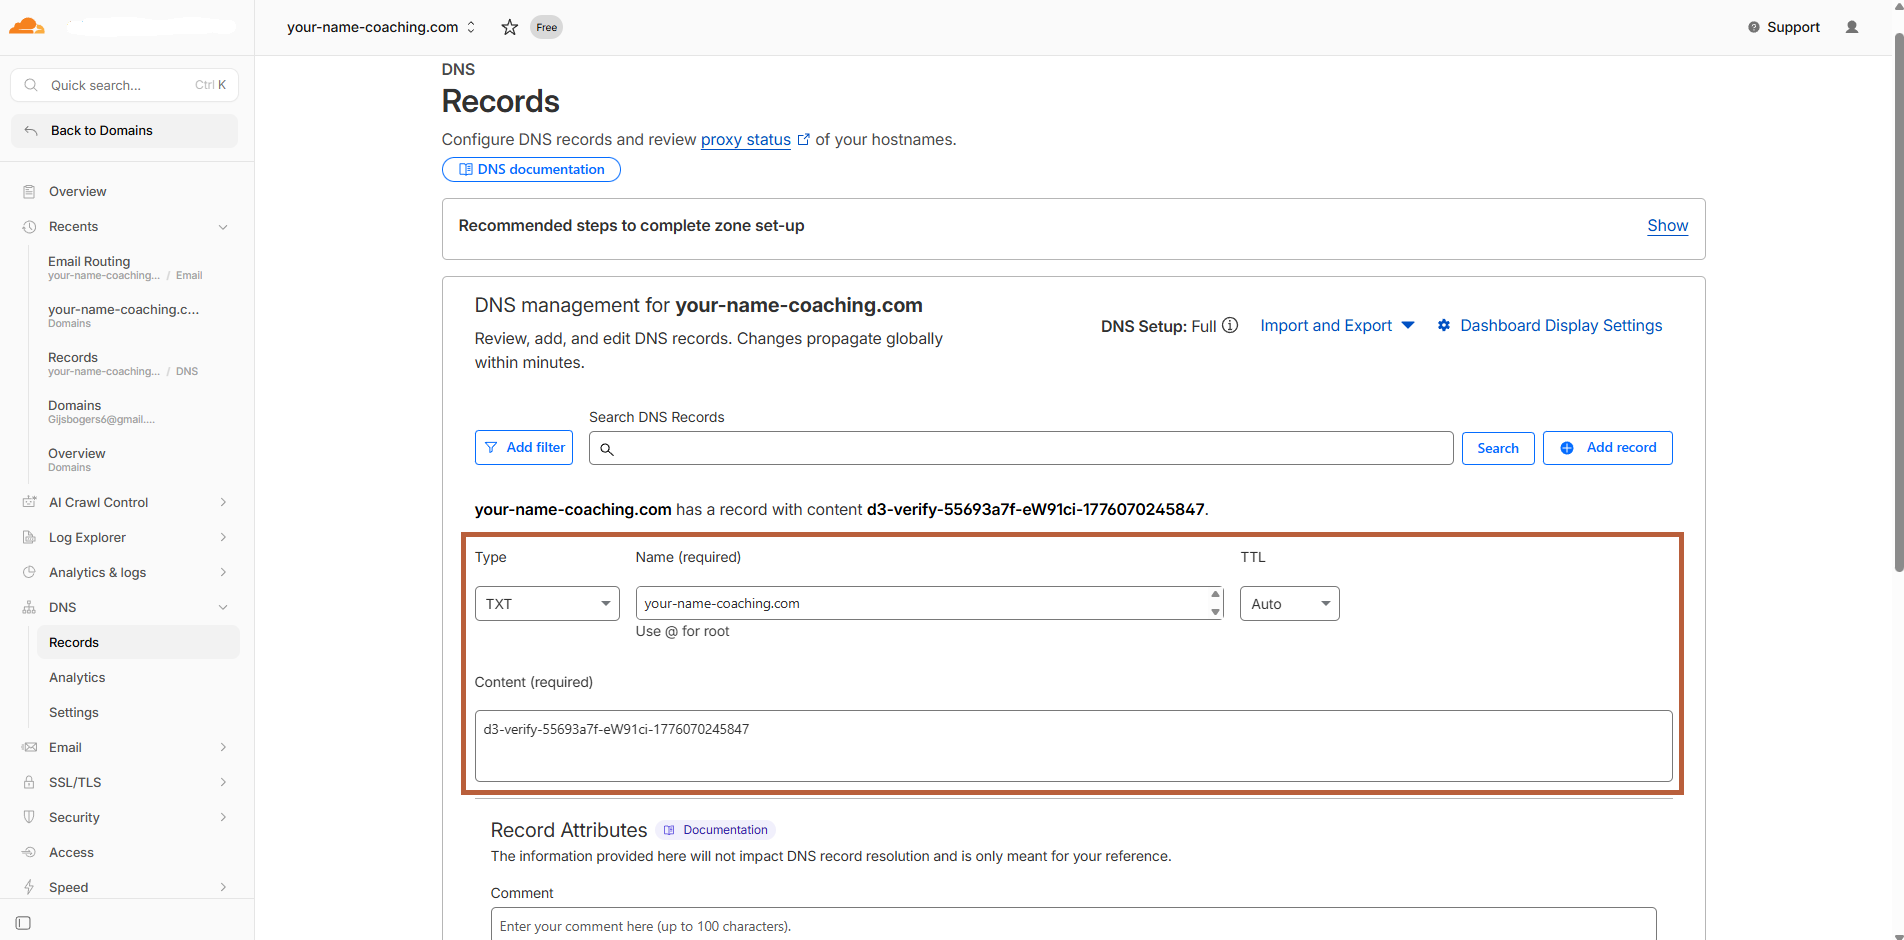Open Analytics under the DNS section

pos(77,677)
